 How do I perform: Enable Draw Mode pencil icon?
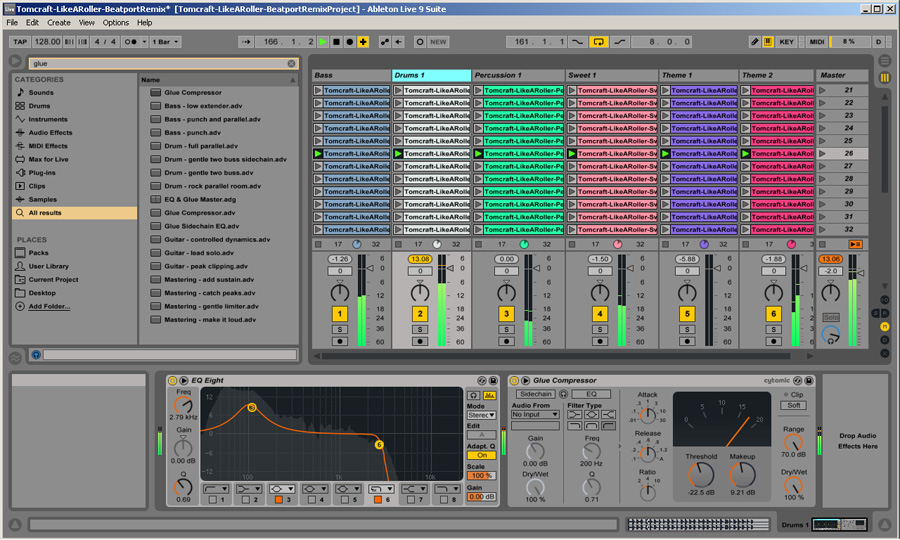click(755, 42)
